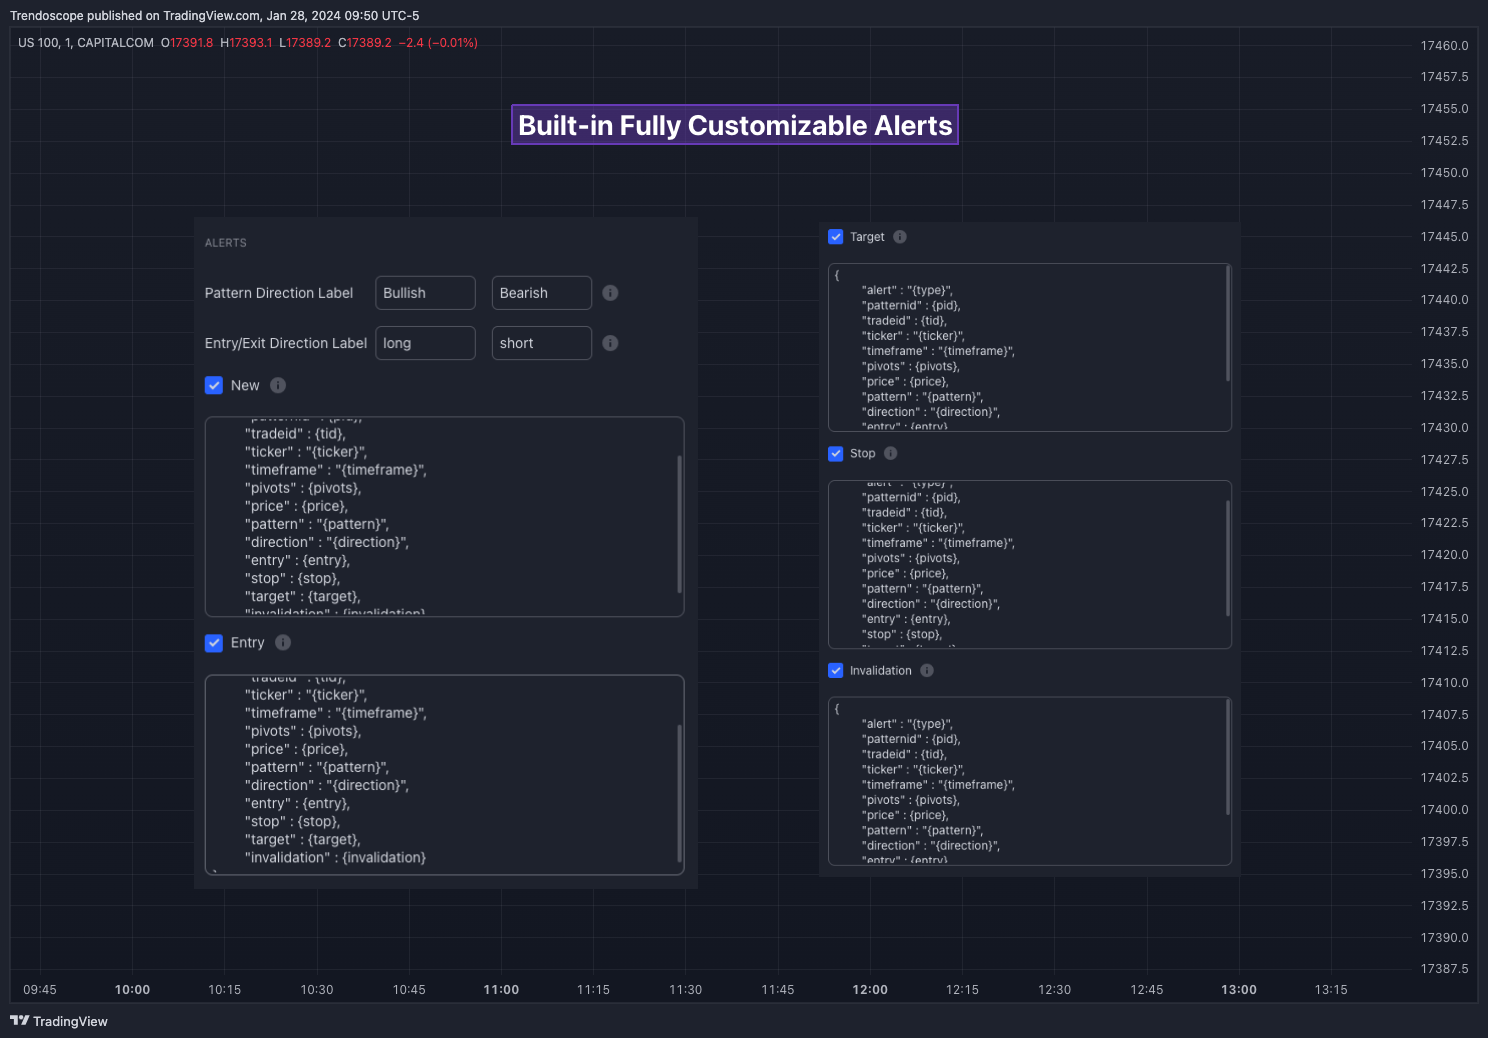Show info tooltip next to Target checkbox
Image resolution: width=1488 pixels, height=1038 pixels.
(900, 237)
